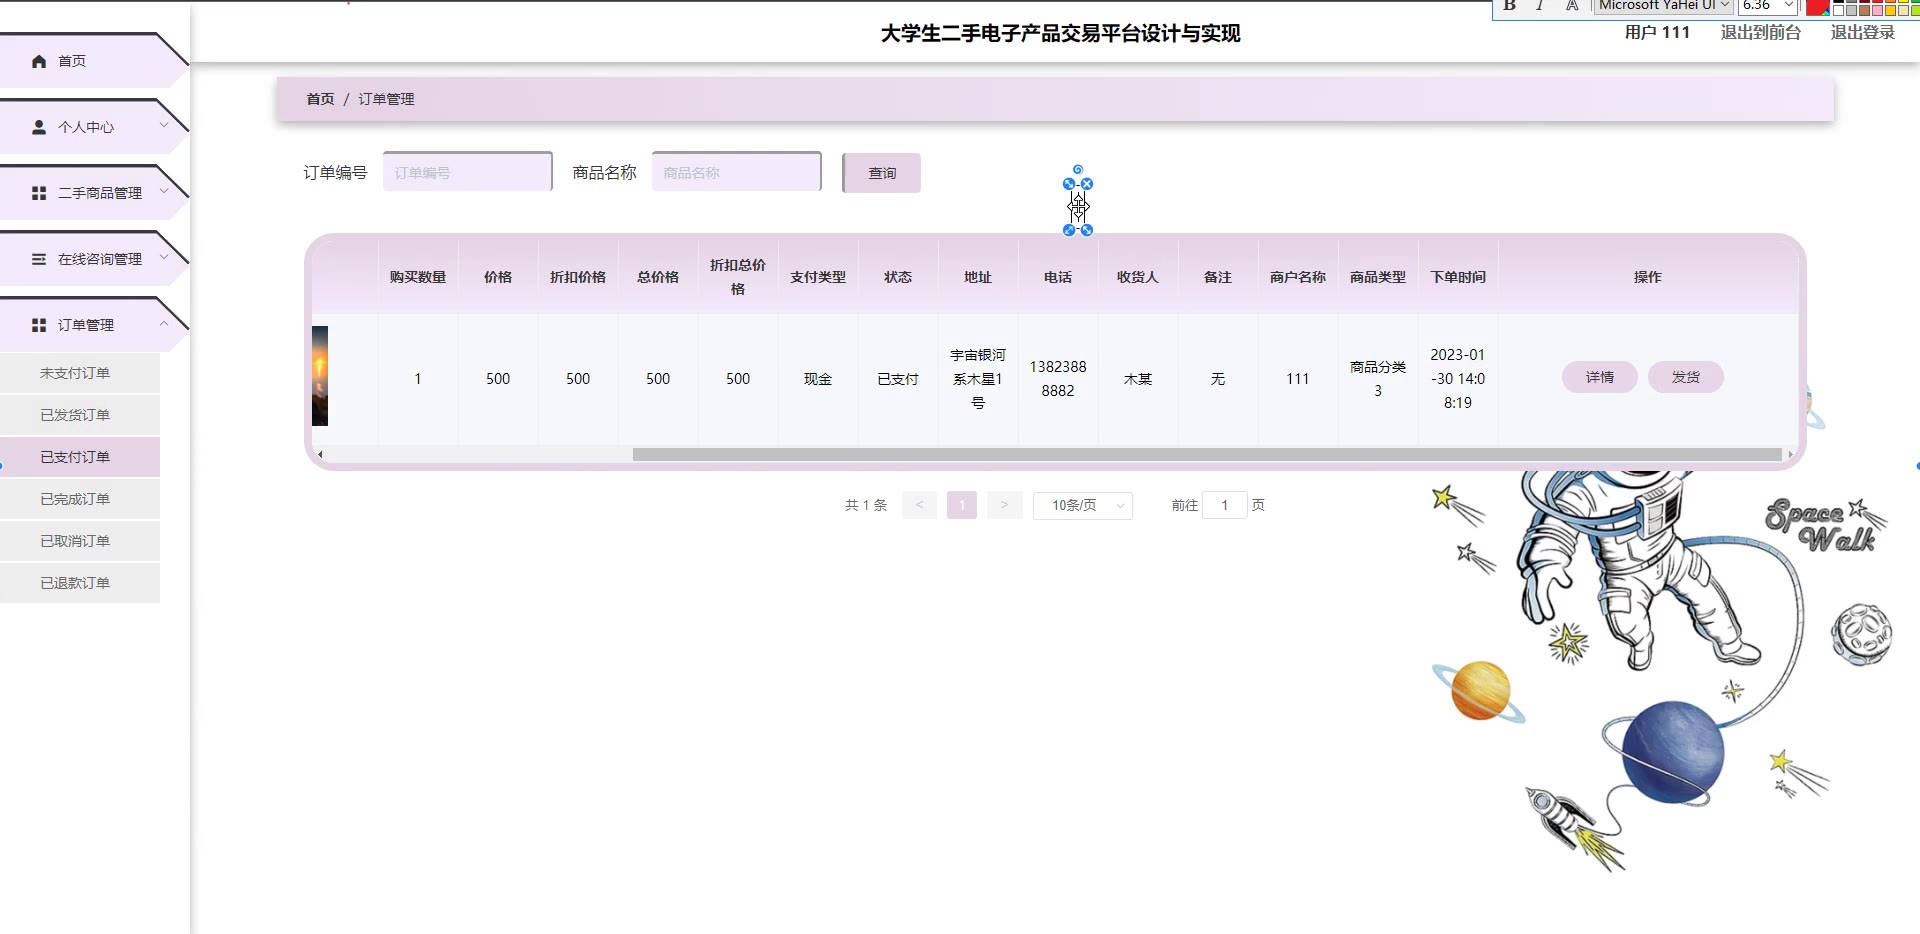This screenshot has height=934, width=1920.
Task: Go to previous page with < button
Action: 919,505
